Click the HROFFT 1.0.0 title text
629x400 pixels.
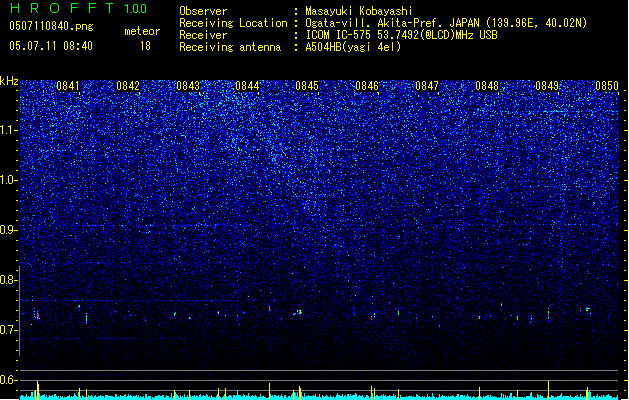(x=78, y=8)
